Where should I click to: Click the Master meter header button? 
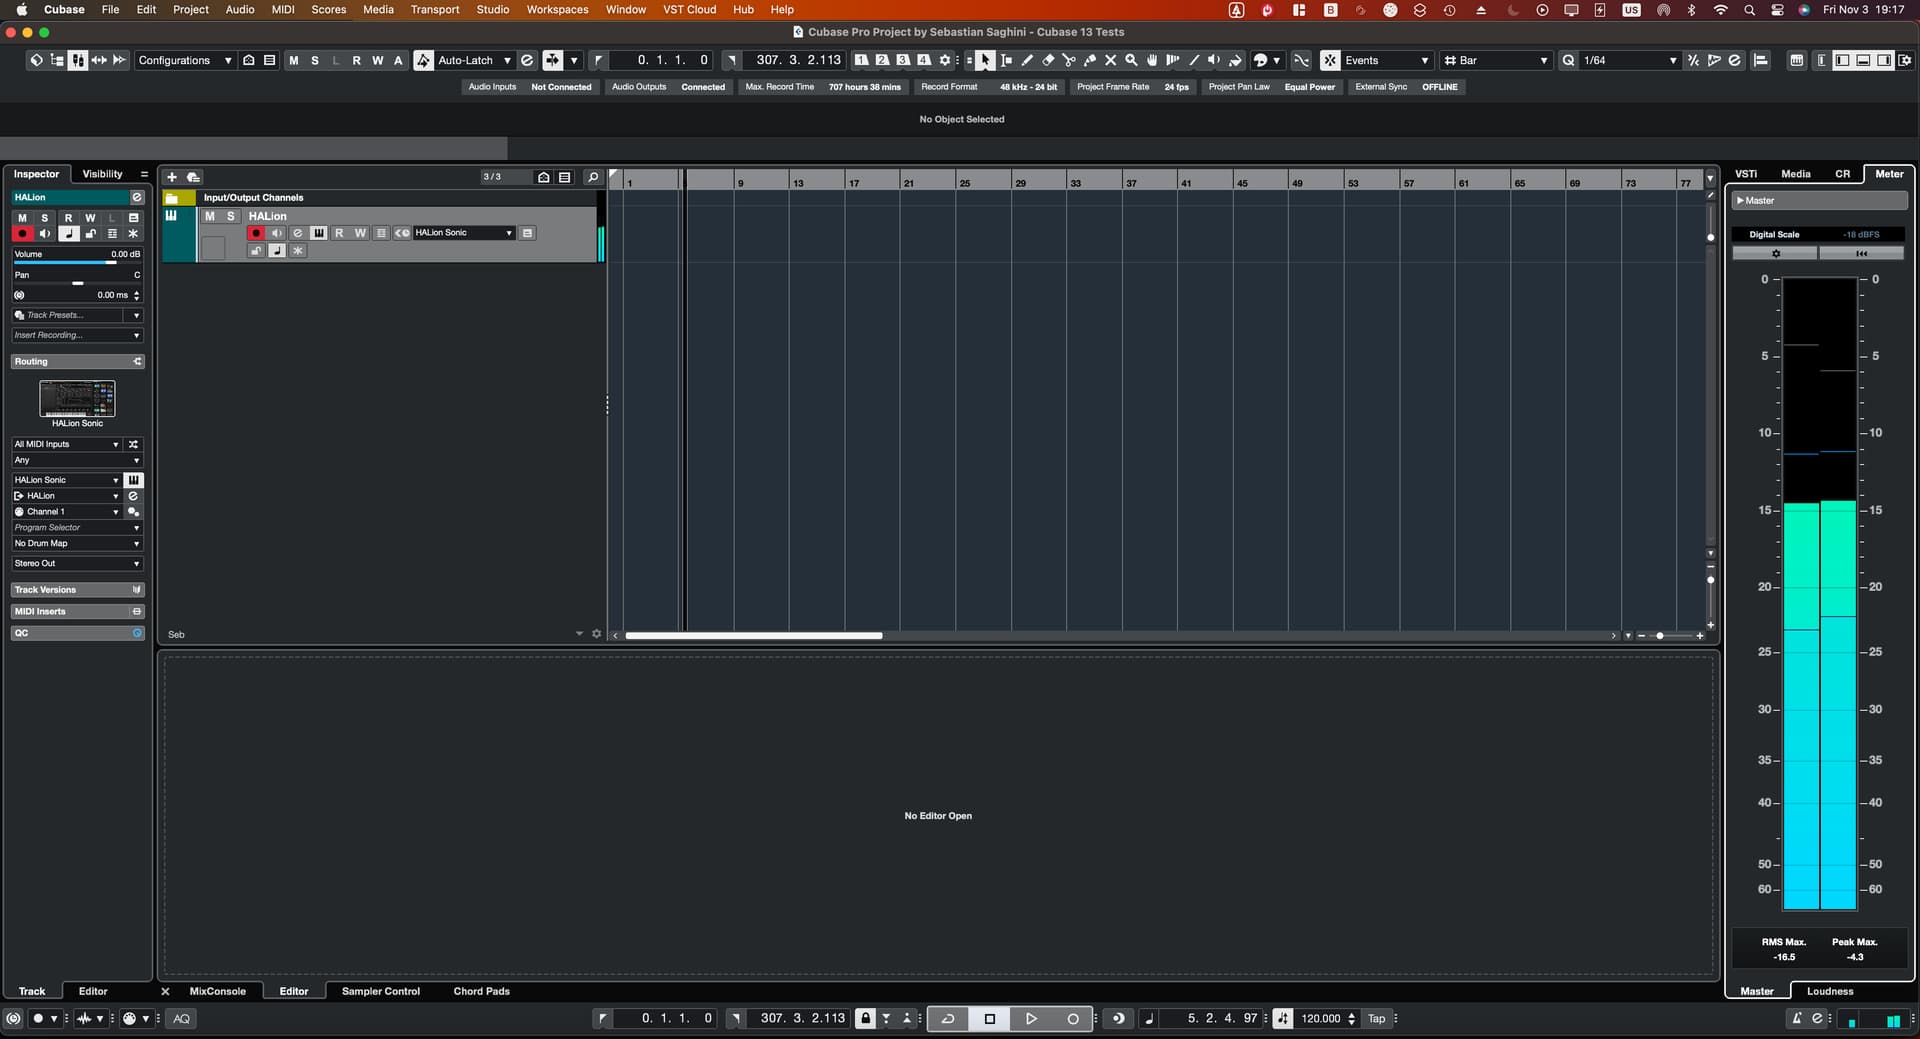[1818, 201]
